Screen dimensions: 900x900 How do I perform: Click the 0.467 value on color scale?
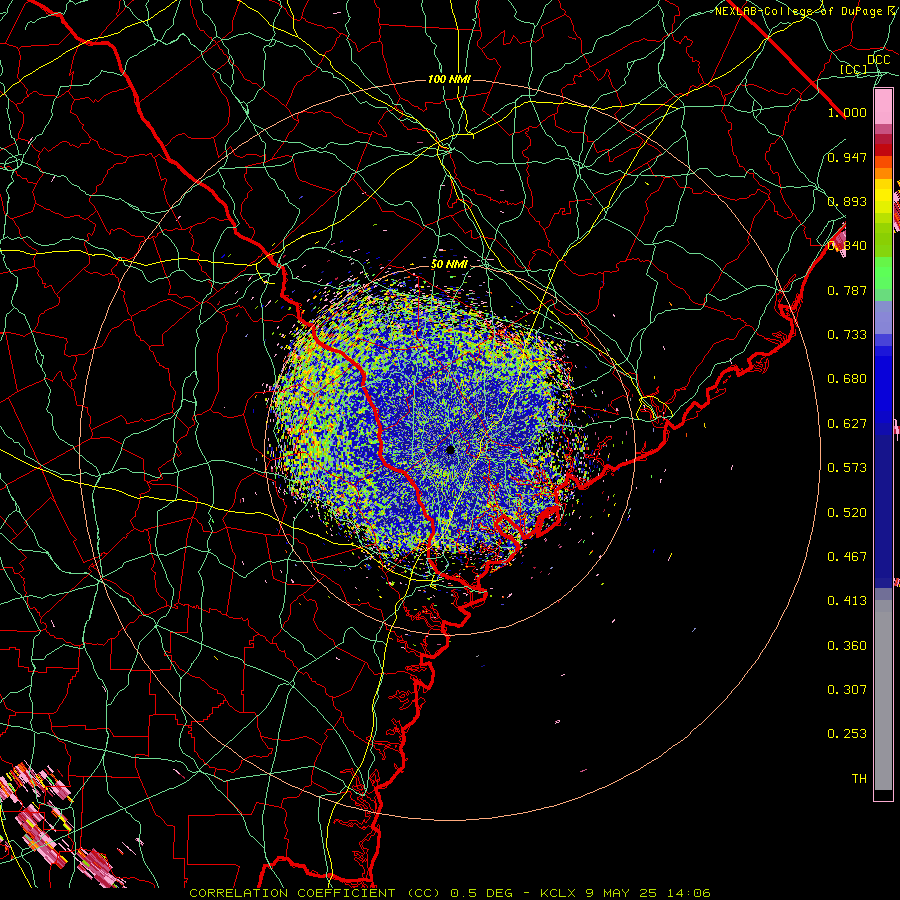pos(847,557)
